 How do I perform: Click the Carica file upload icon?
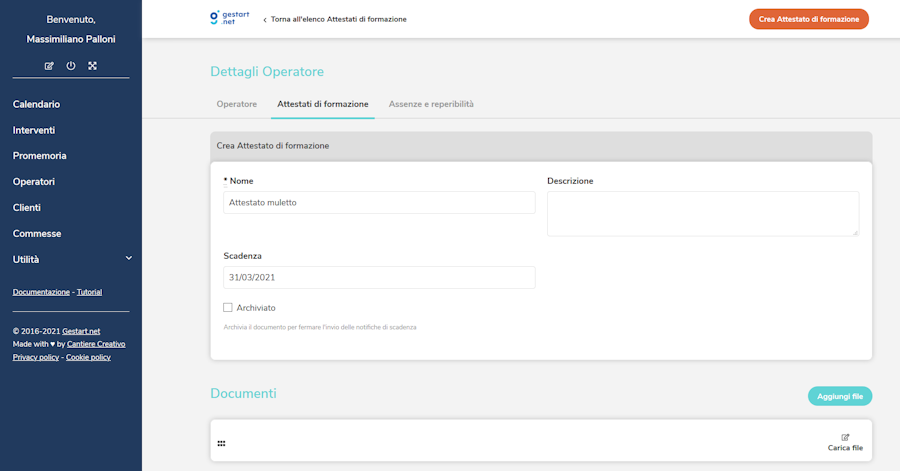[x=845, y=438]
